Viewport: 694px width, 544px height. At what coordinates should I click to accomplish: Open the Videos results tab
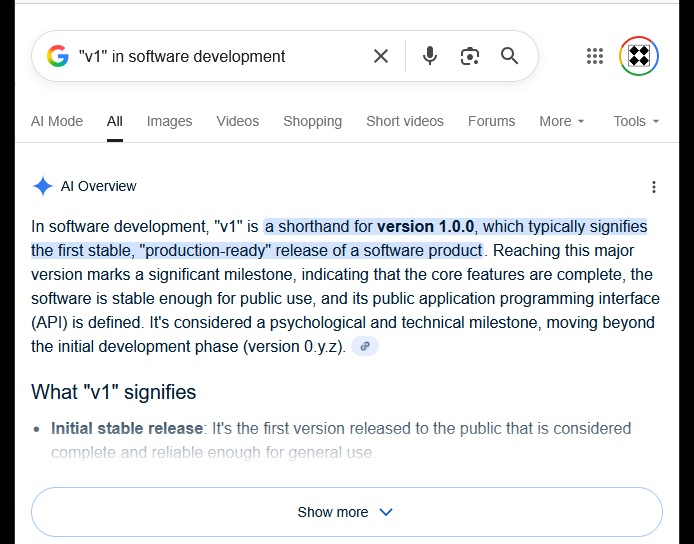pyautogui.click(x=237, y=121)
